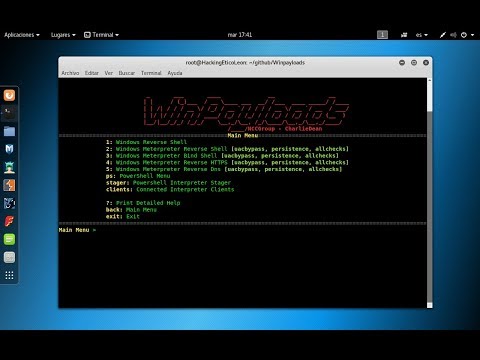This screenshot has height=360, width=480.
Task: Click "Connected Interpreter Clients" text
Action: (x=185, y=189)
